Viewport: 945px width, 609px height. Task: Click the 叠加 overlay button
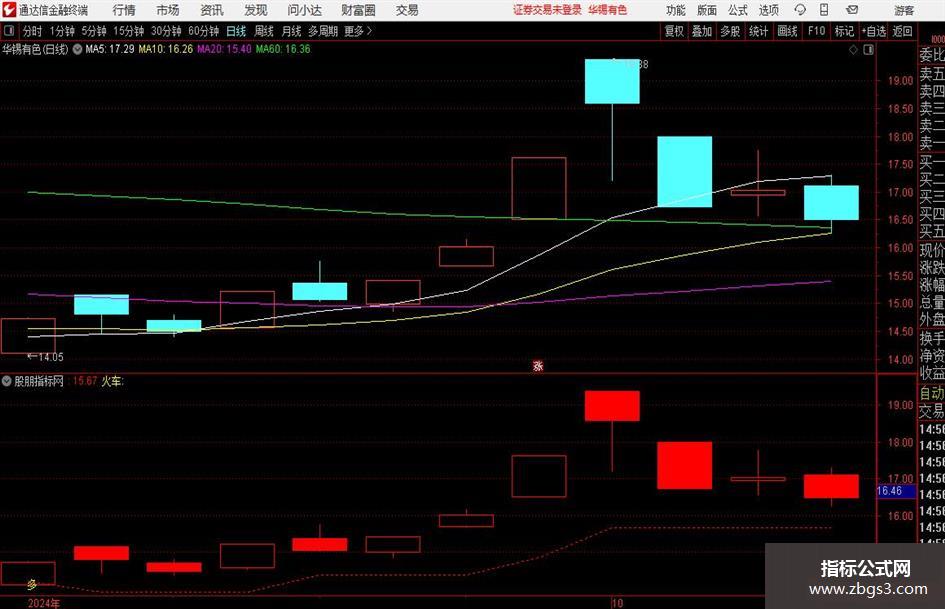pyautogui.click(x=702, y=31)
